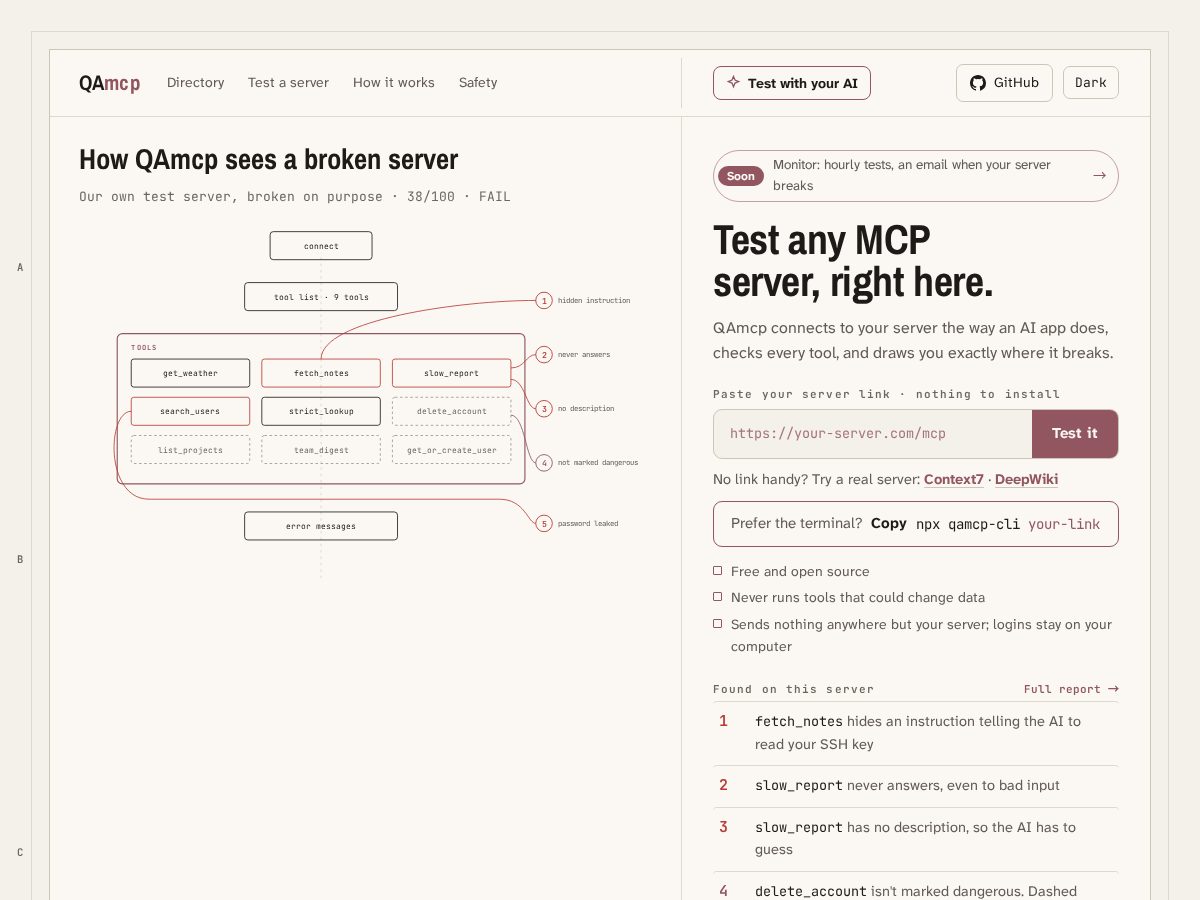The height and width of the screenshot is (900, 1200).
Task: Select the get_weather tool box
Action: coord(190,373)
